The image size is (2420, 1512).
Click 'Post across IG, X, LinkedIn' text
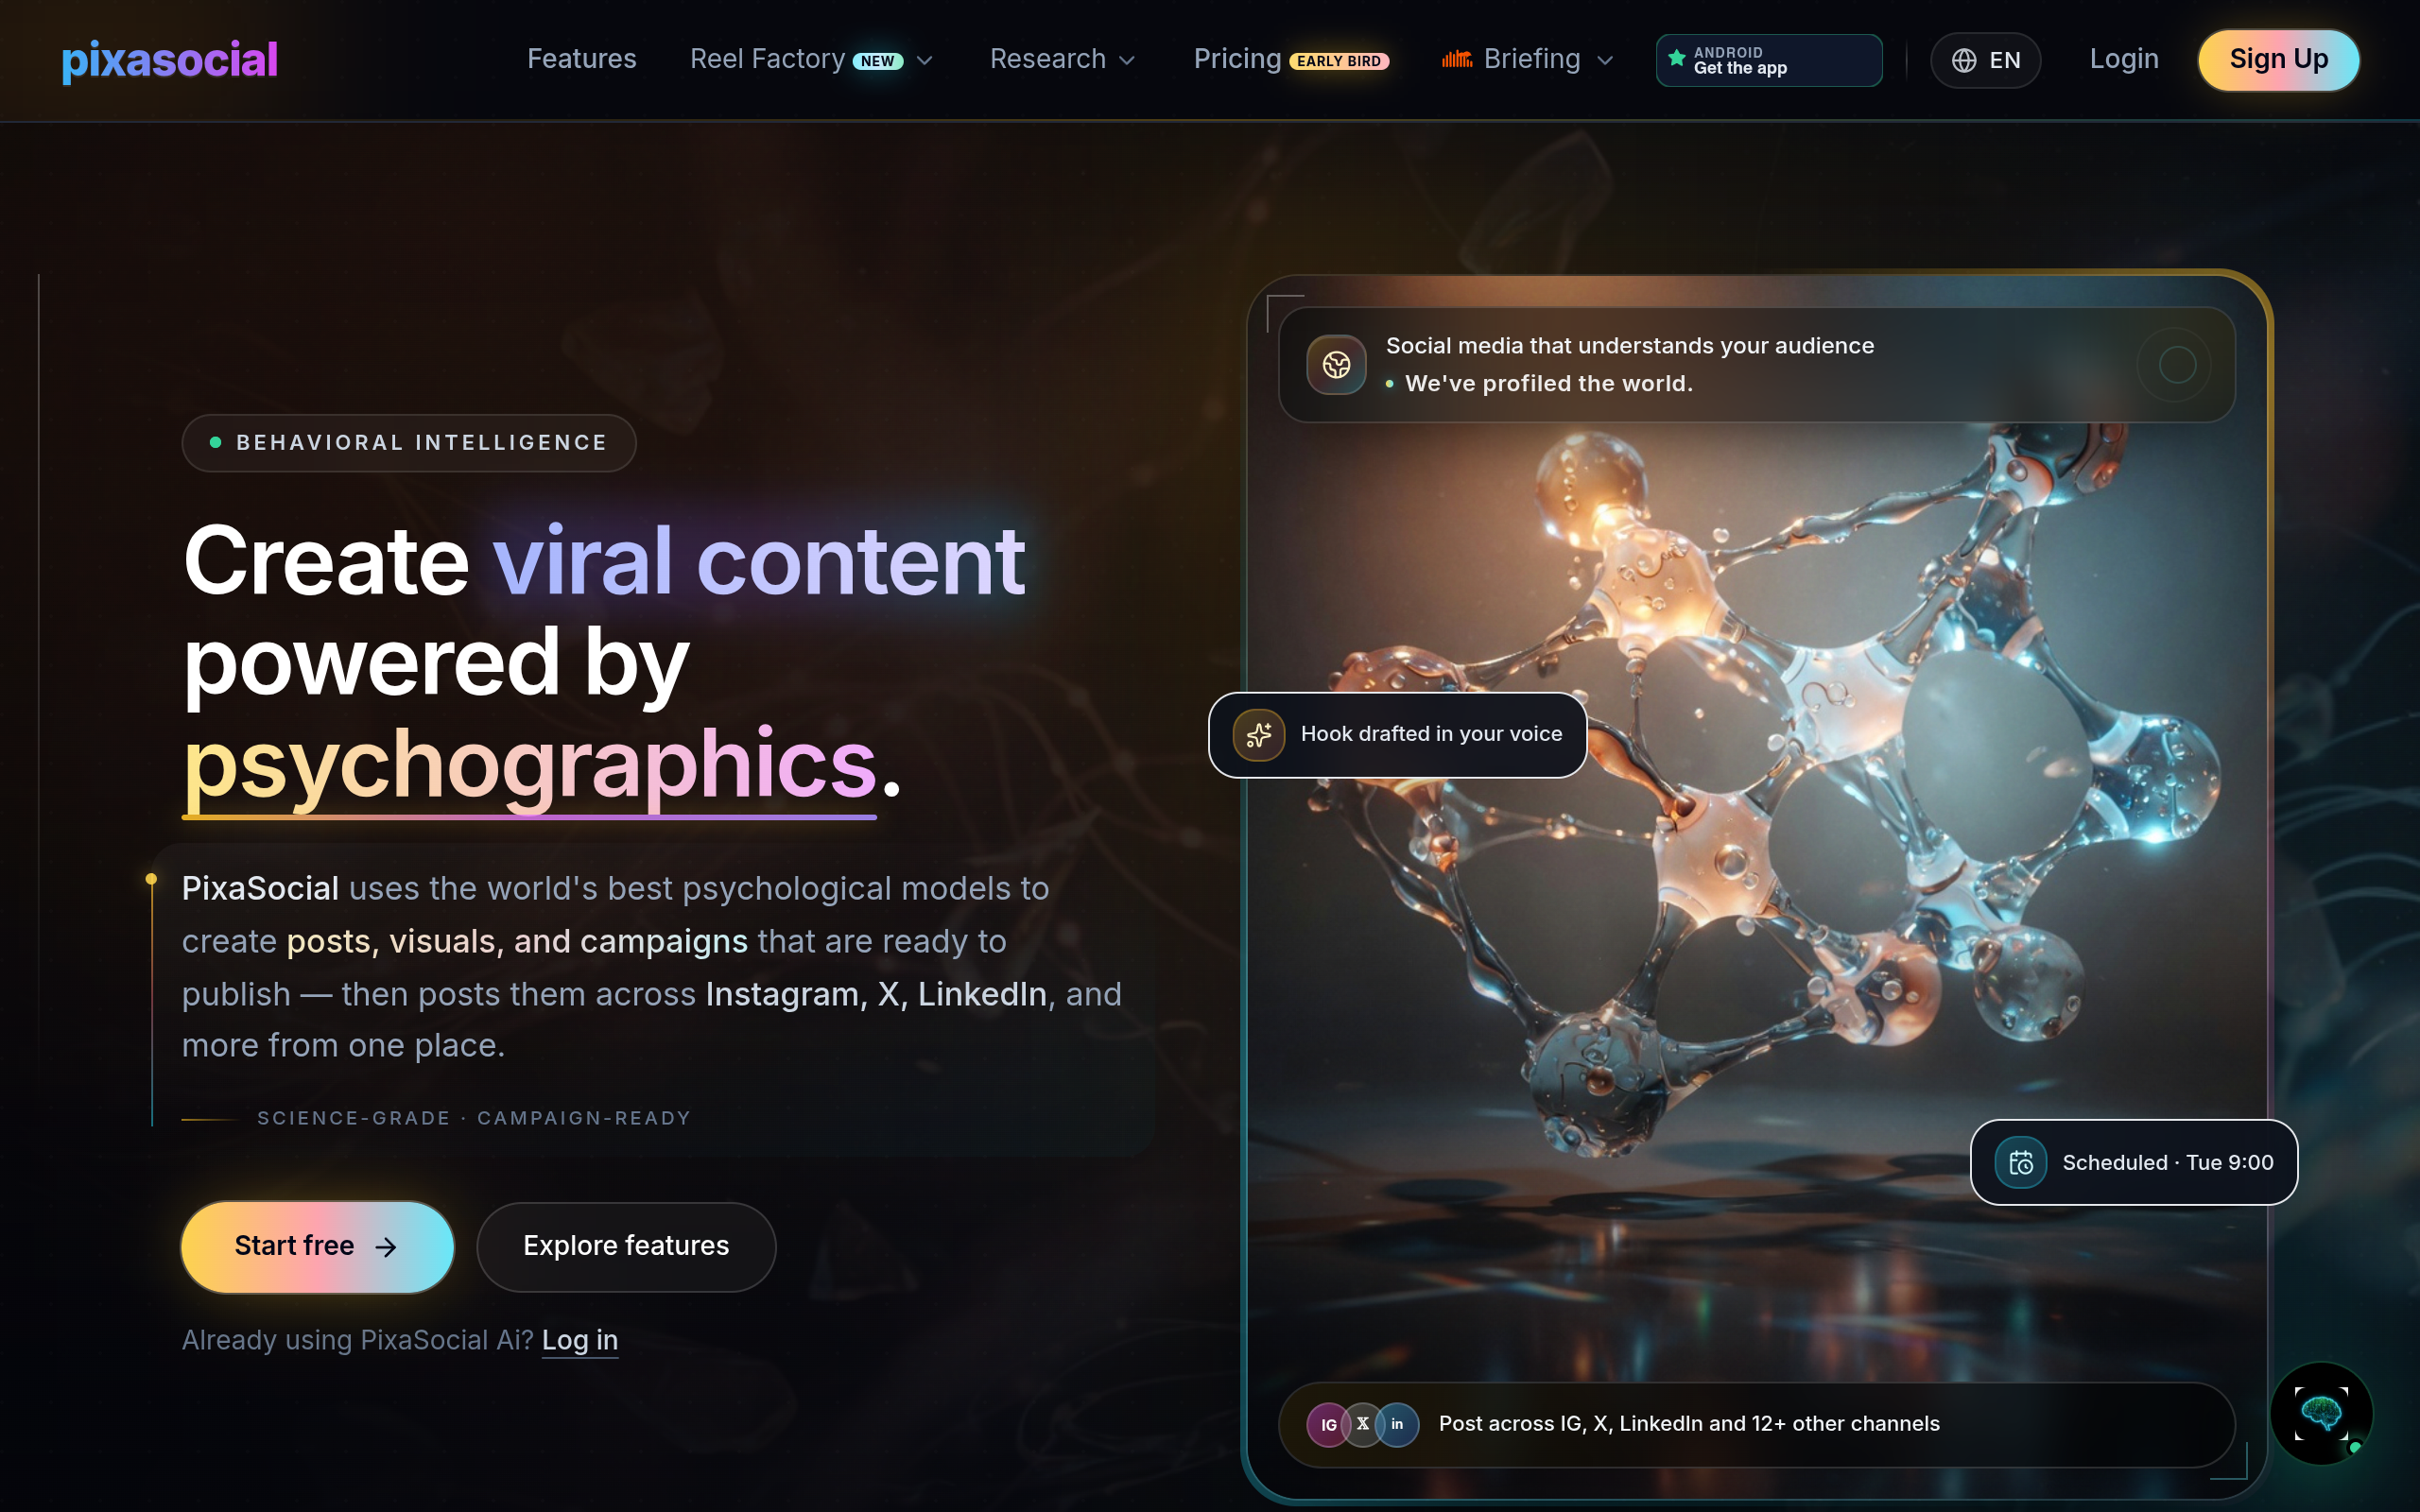pos(1689,1424)
